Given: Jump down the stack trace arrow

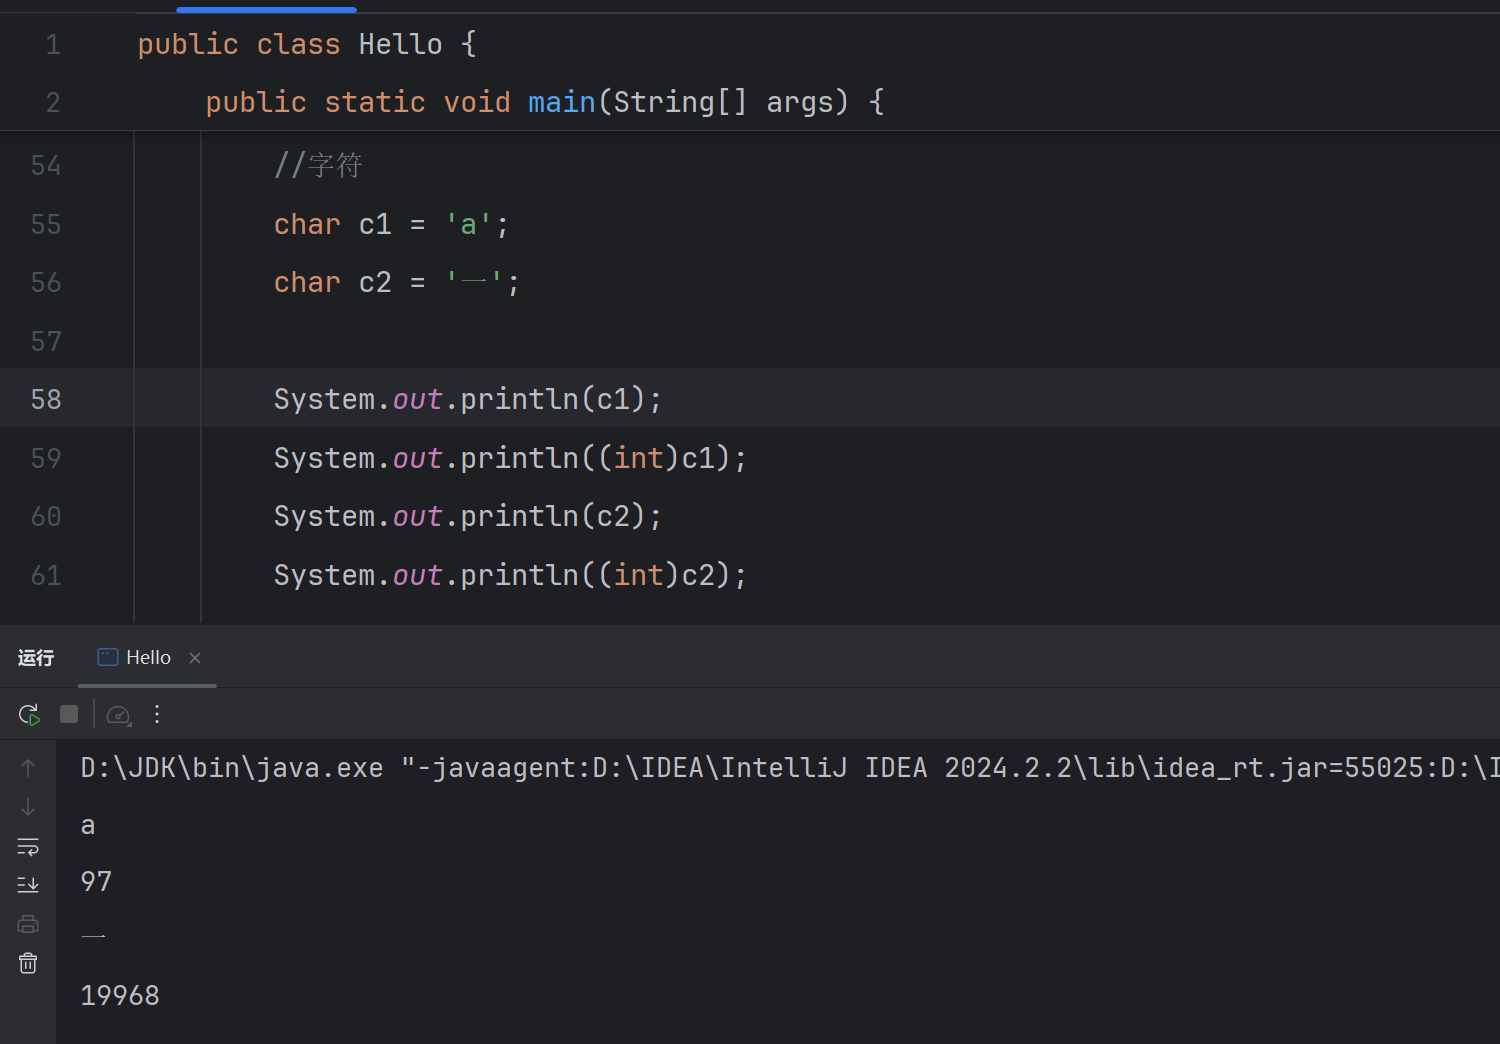Looking at the screenshot, I should pyautogui.click(x=28, y=806).
